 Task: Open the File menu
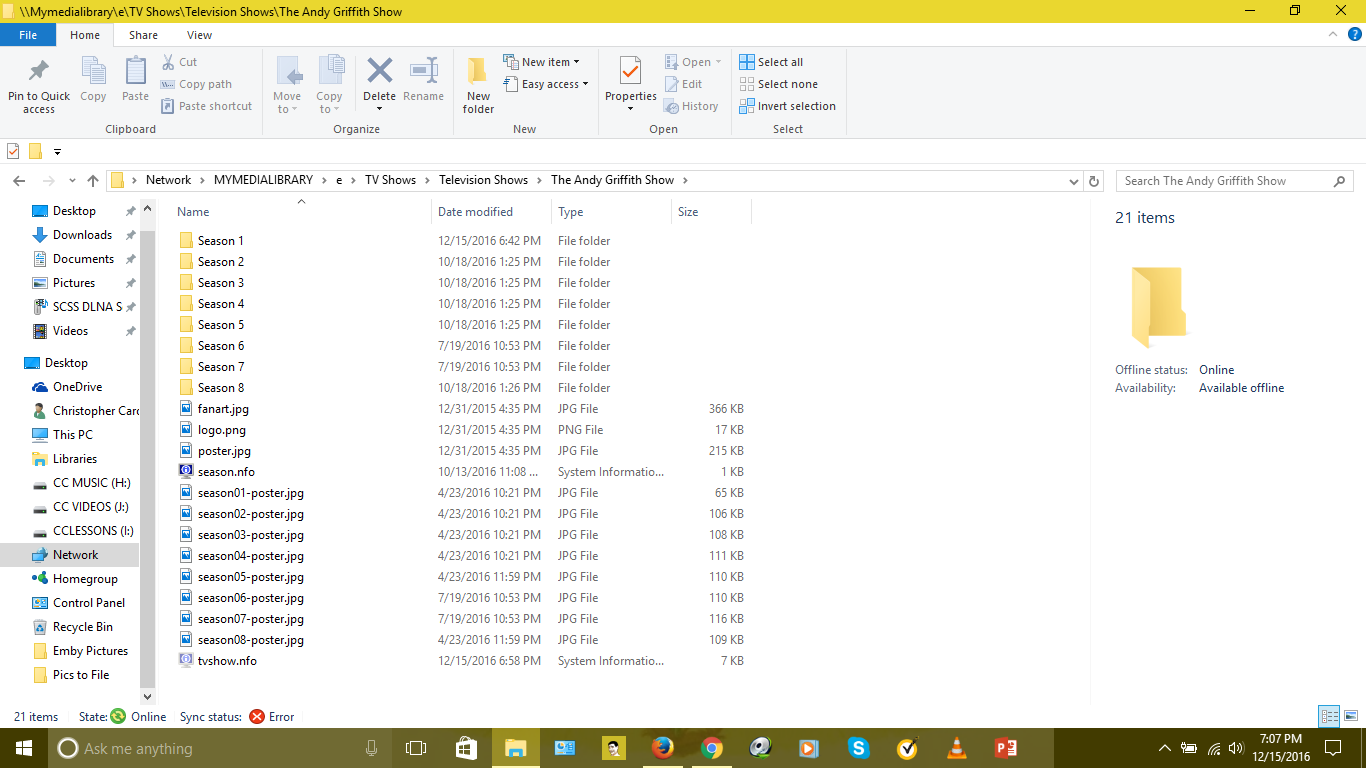point(28,34)
